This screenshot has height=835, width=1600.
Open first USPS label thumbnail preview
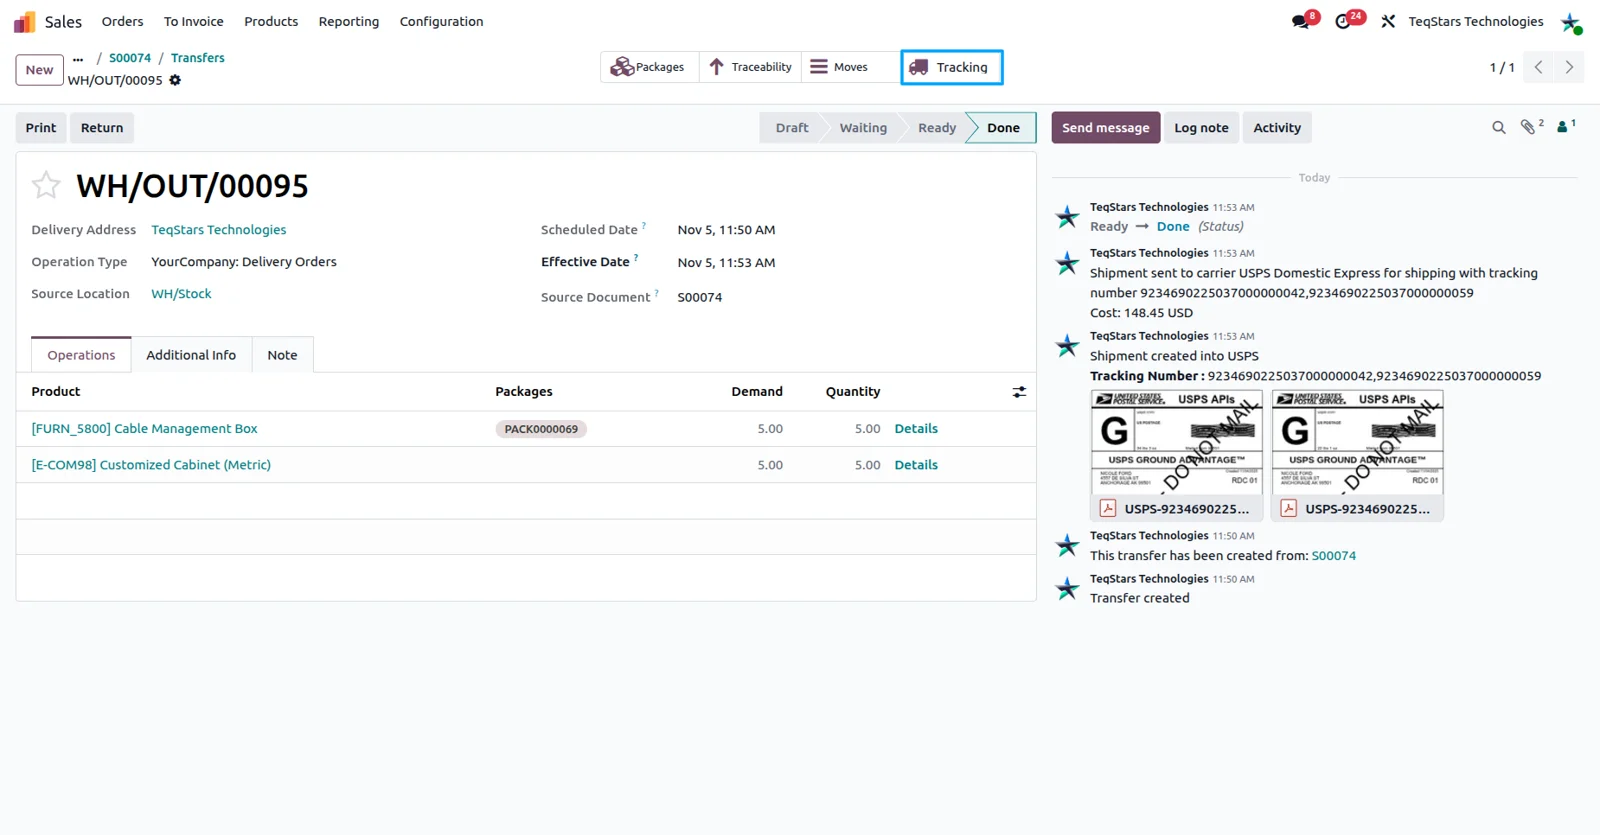[1176, 443]
